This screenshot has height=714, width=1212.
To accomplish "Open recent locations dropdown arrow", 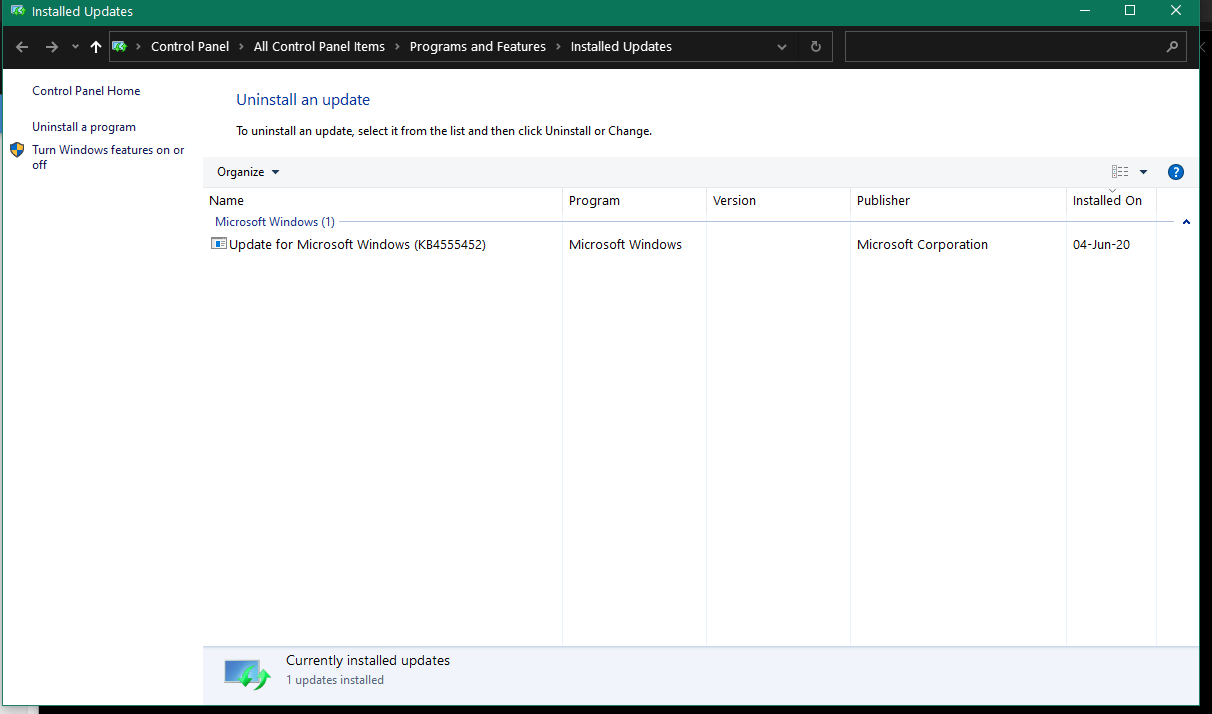I will coord(75,47).
